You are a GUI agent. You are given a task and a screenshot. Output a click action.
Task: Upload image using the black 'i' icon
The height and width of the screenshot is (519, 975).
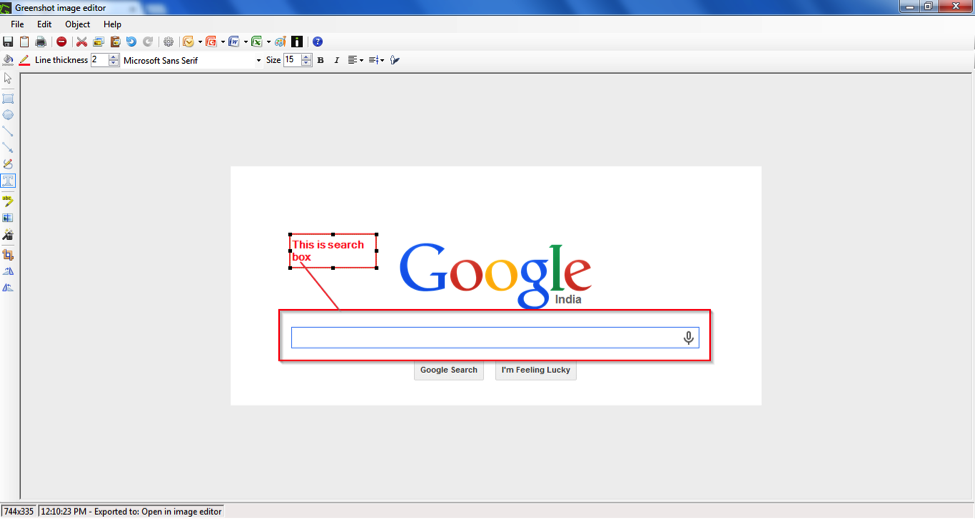point(297,42)
